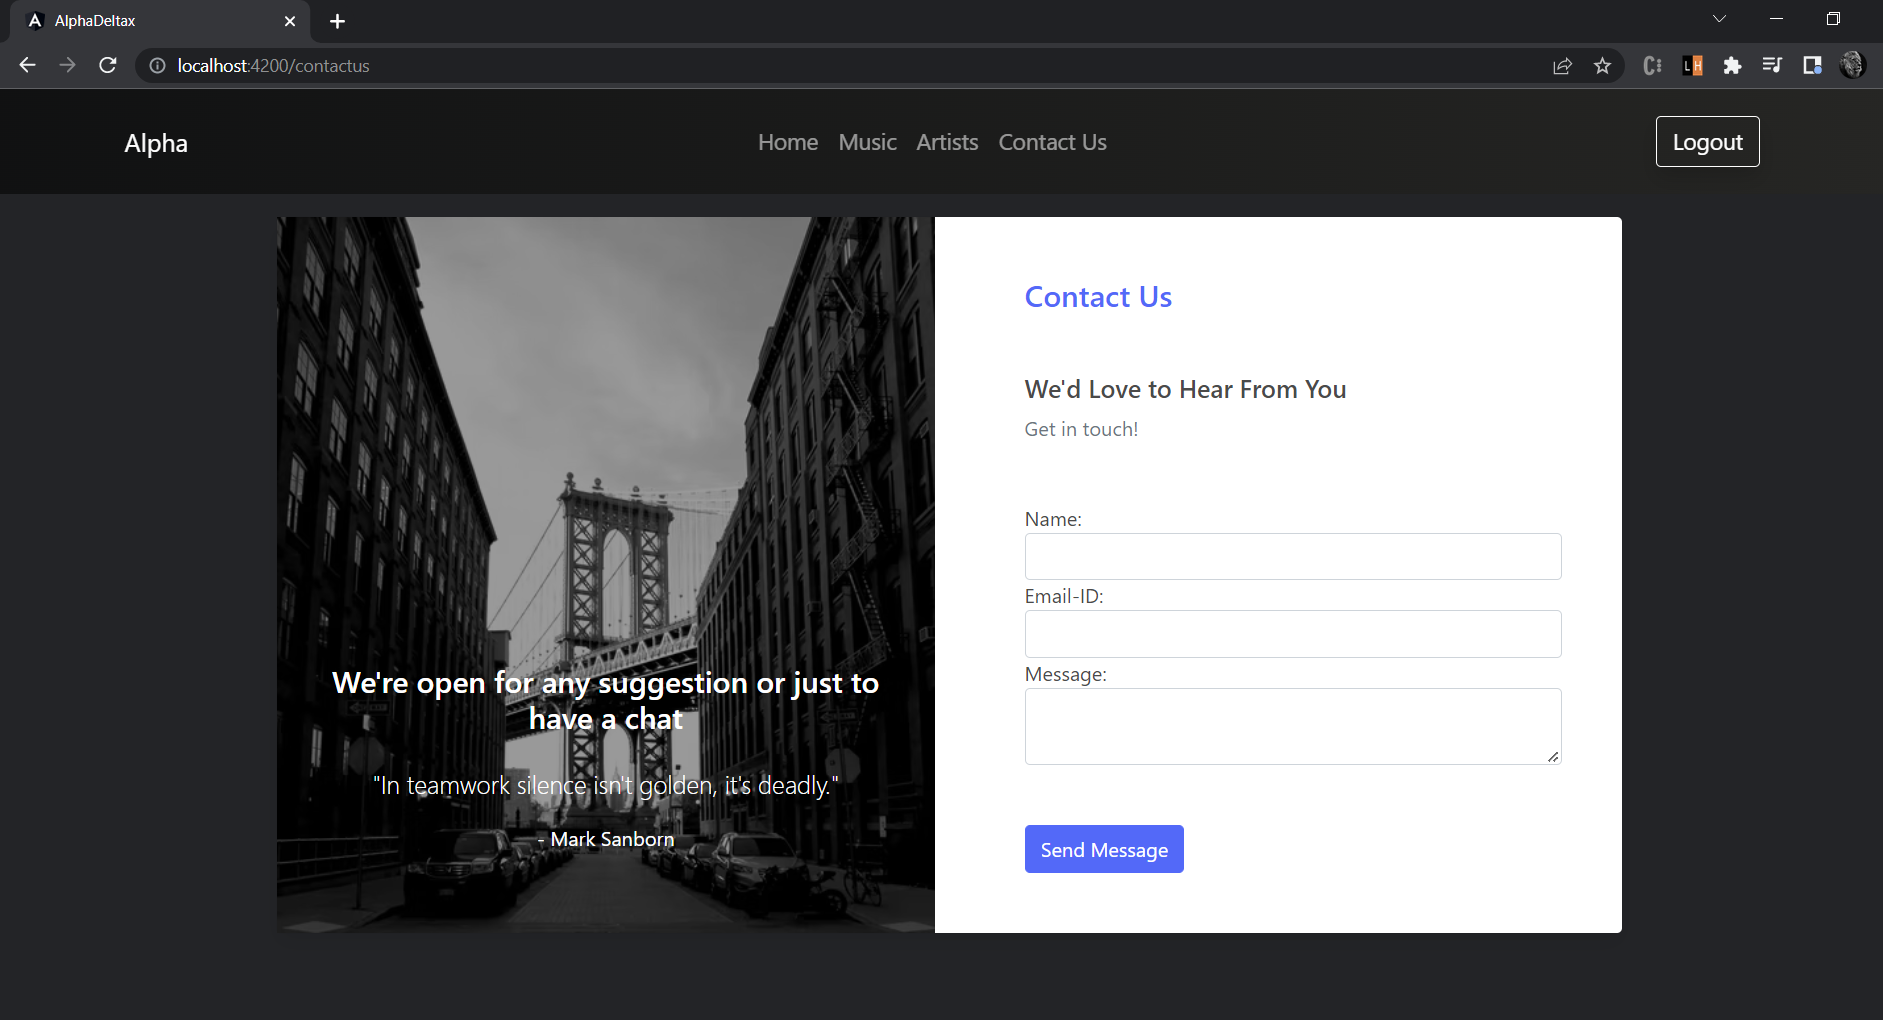Viewport: 1883px width, 1020px height.
Task: Click the 'Name:' field label
Action: point(1053,519)
